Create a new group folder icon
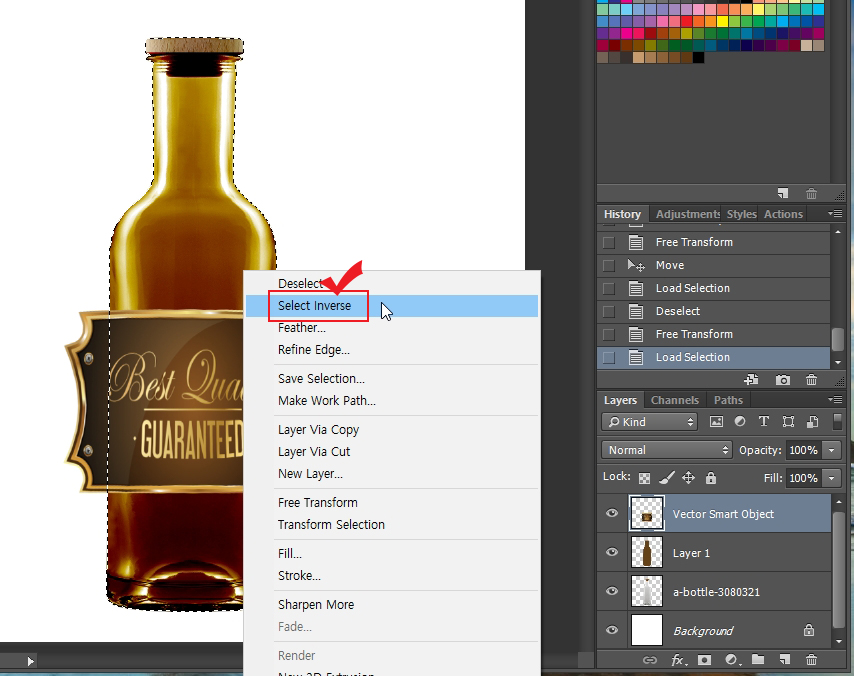The height and width of the screenshot is (676, 854). 758,660
